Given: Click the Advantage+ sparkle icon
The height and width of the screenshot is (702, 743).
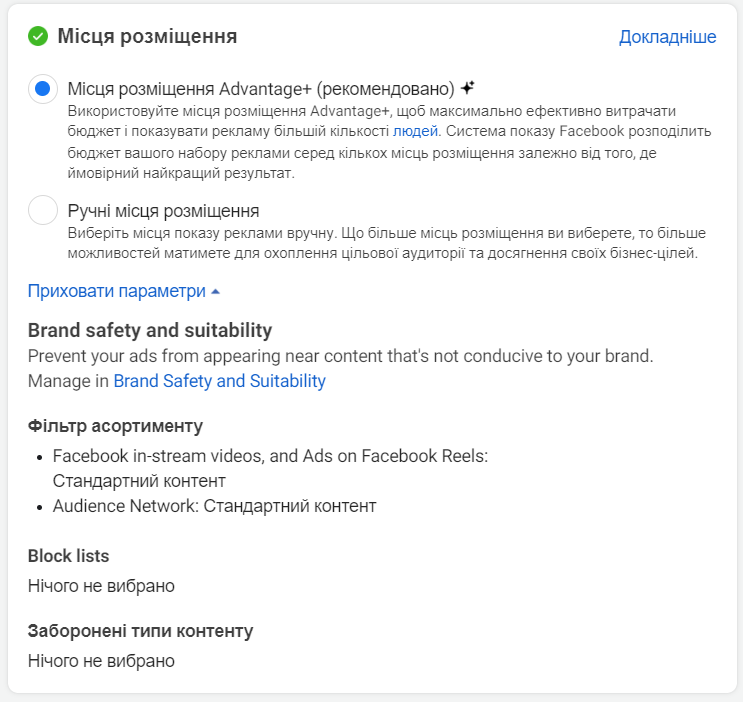Looking at the screenshot, I should click(467, 88).
